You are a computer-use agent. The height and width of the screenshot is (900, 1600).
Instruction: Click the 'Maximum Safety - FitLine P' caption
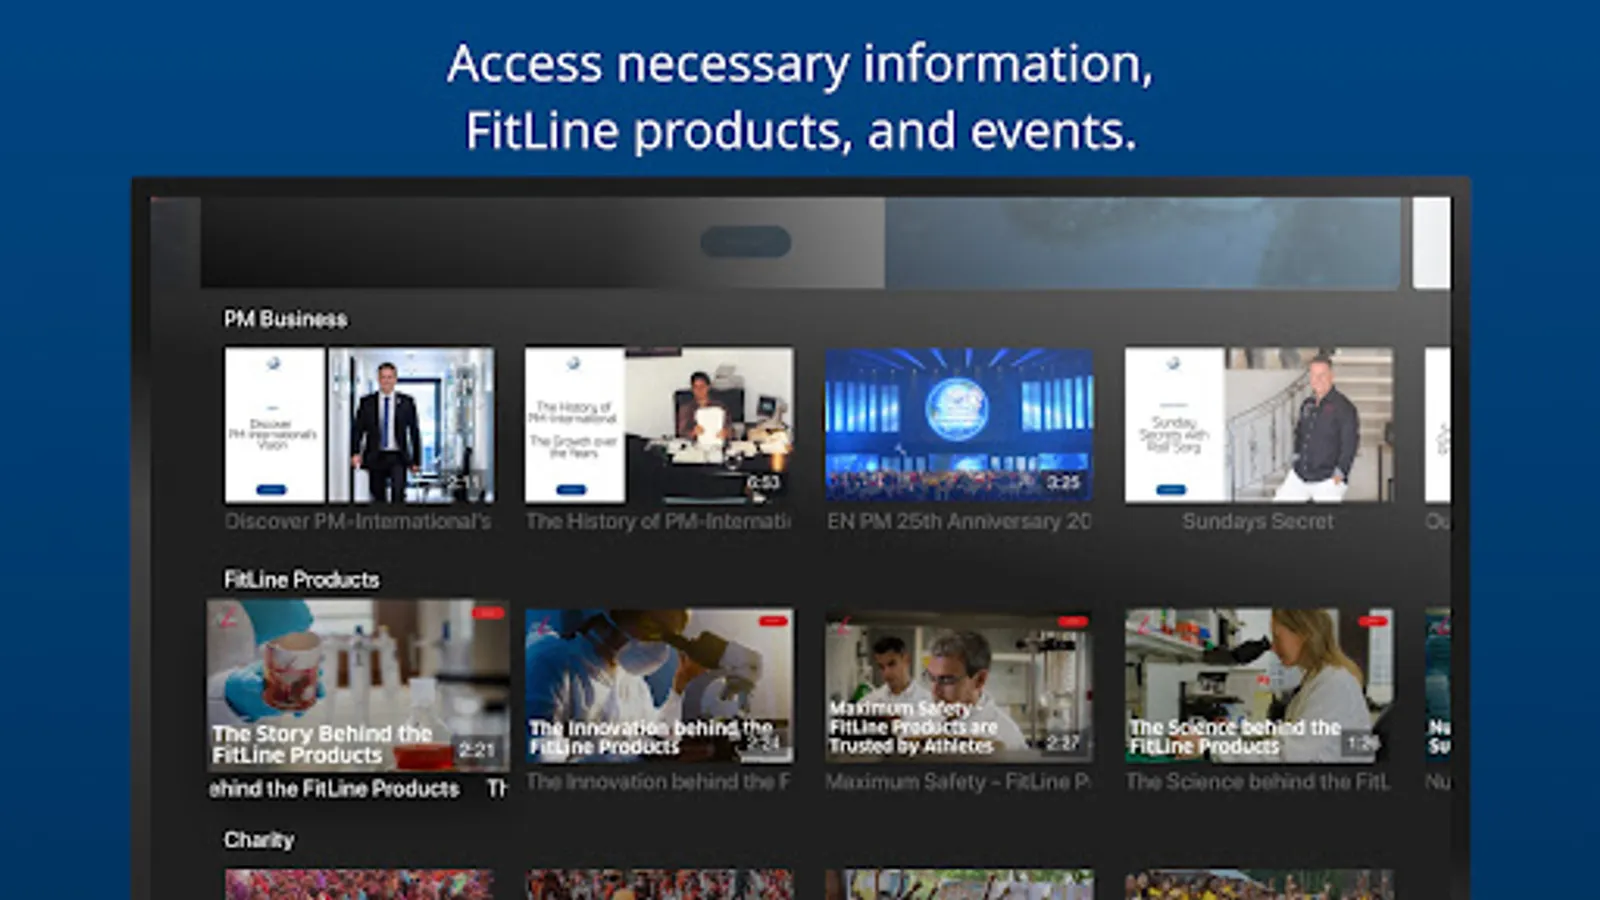[958, 782]
